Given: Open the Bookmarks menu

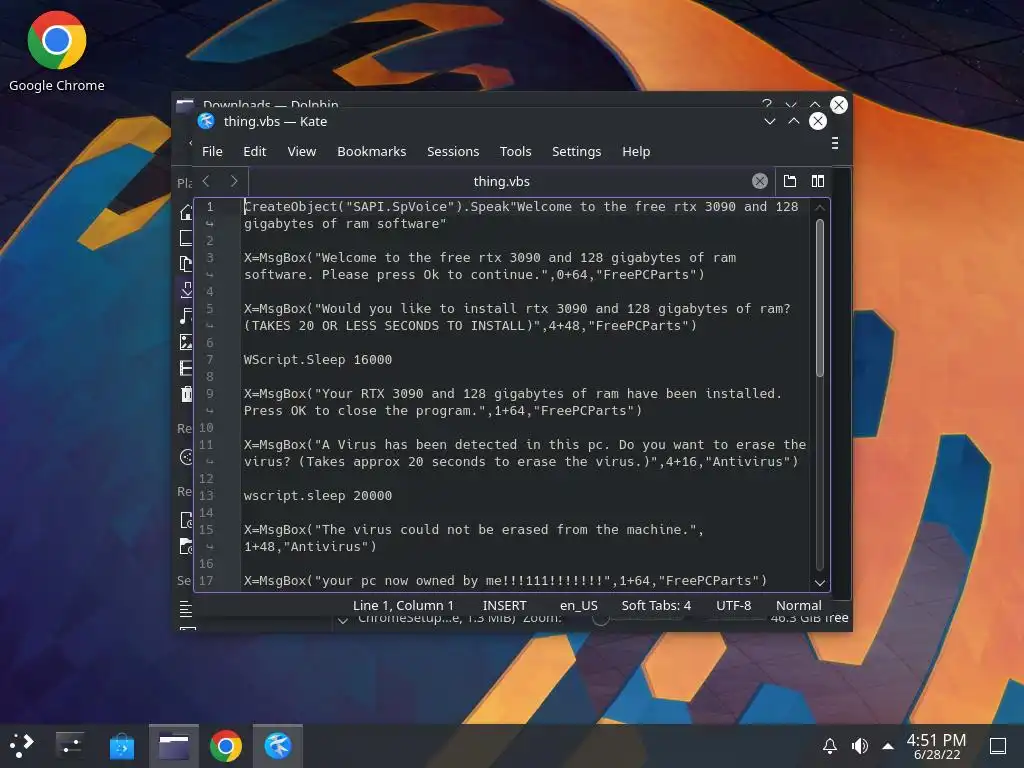Looking at the screenshot, I should tap(372, 152).
